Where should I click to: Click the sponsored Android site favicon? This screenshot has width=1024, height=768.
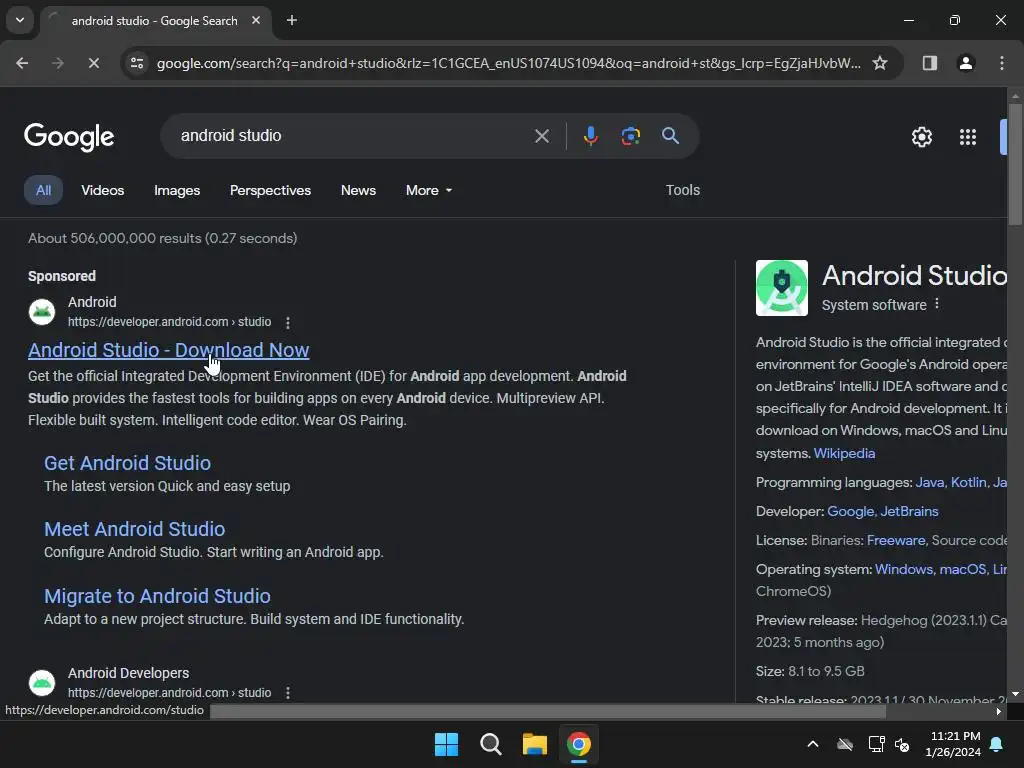(x=42, y=312)
